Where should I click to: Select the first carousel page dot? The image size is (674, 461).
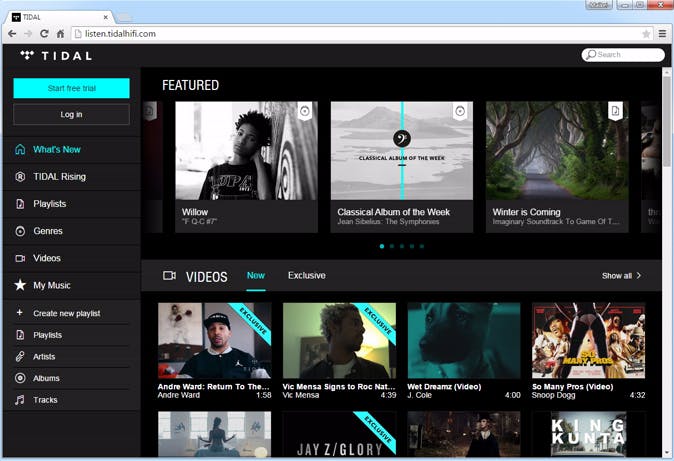click(x=382, y=246)
